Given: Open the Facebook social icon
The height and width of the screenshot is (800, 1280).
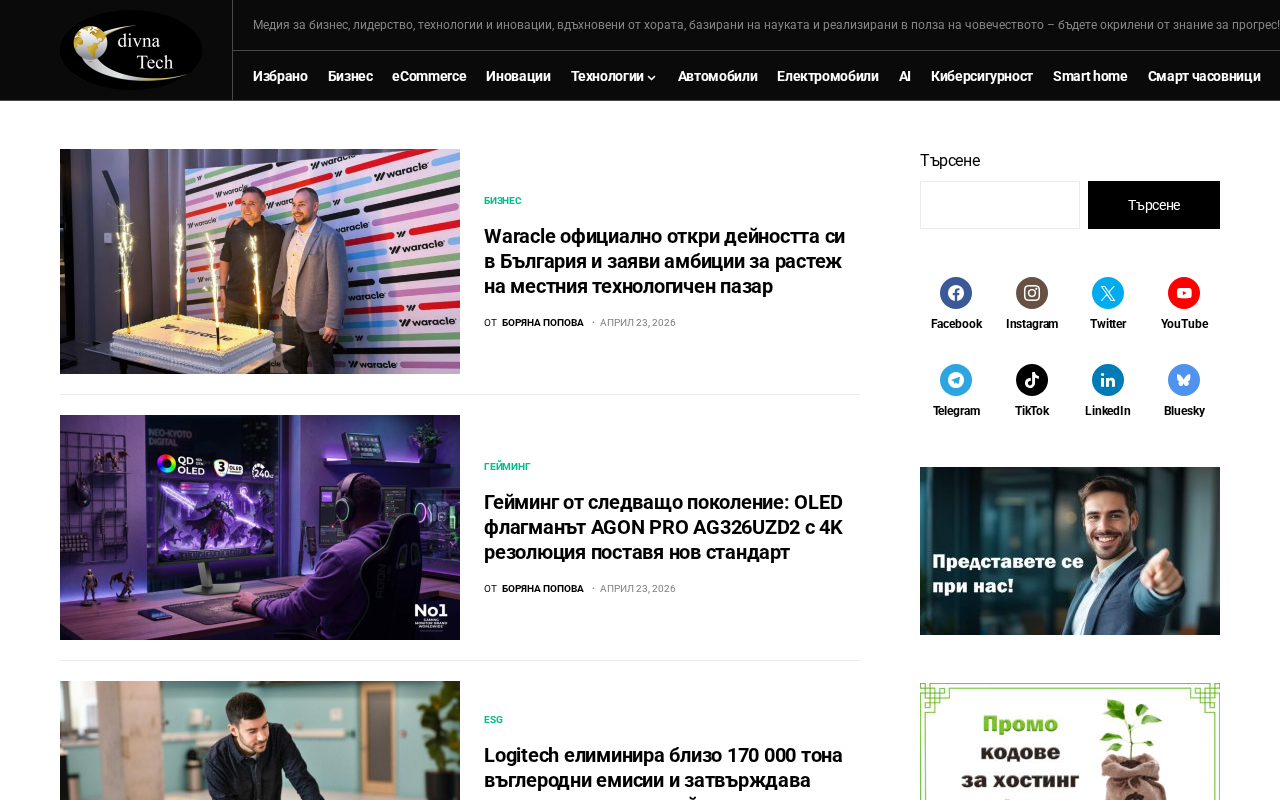Looking at the screenshot, I should click(956, 293).
